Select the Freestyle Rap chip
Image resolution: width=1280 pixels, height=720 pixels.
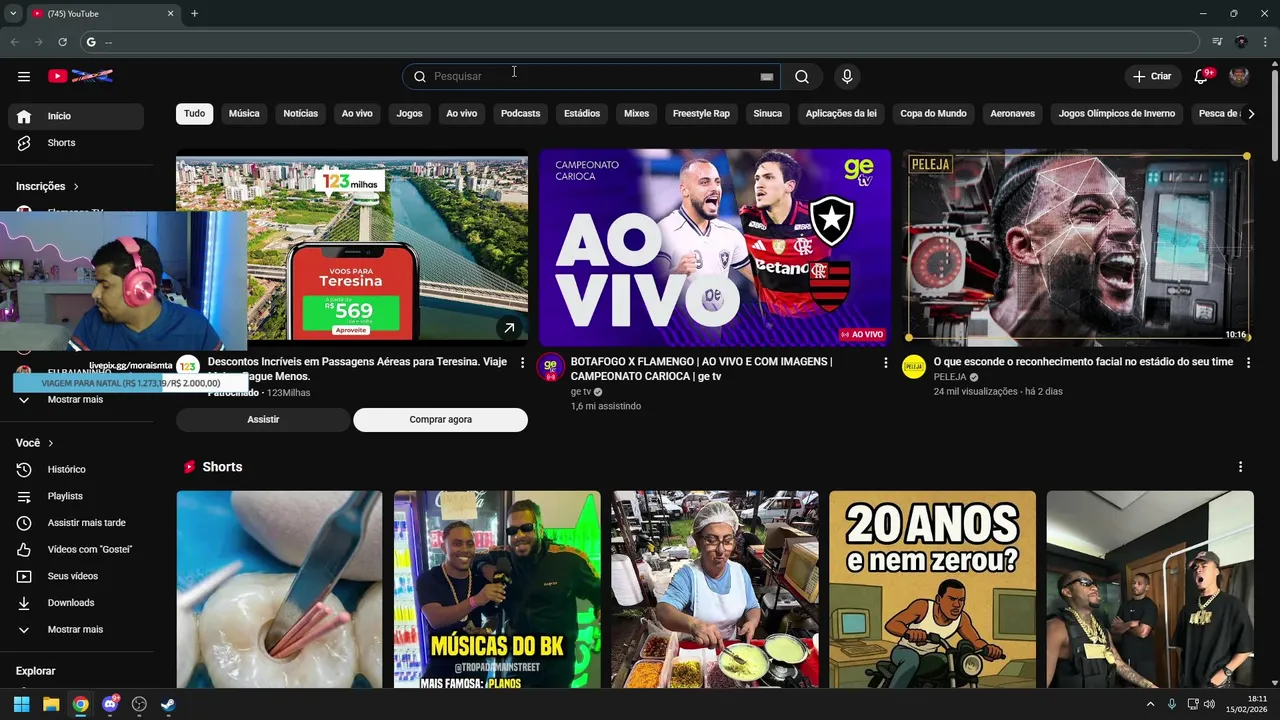(701, 113)
